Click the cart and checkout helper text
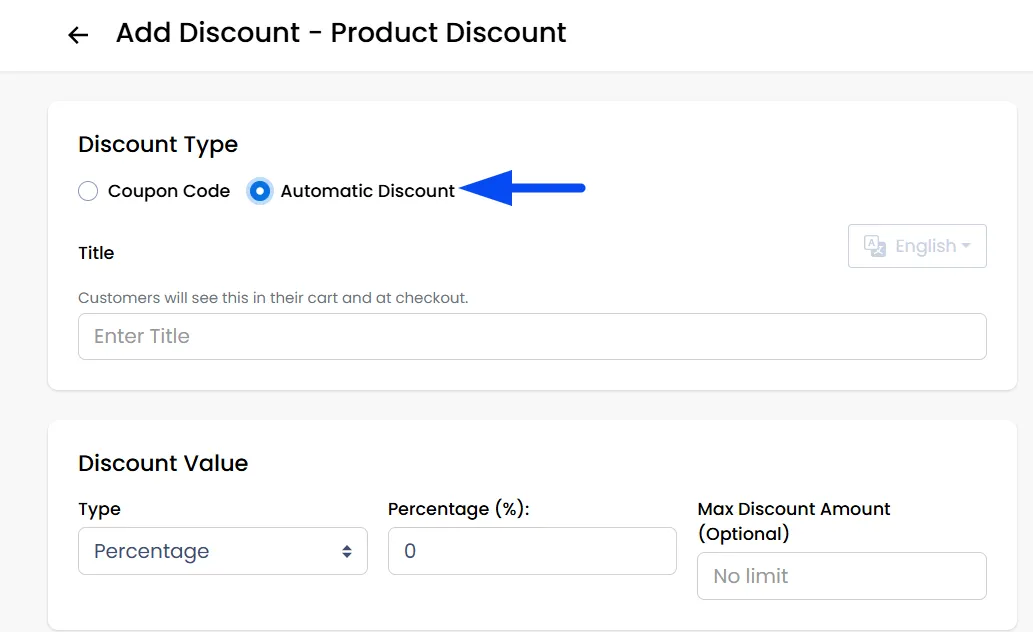The width and height of the screenshot is (1033, 632). 273,298
